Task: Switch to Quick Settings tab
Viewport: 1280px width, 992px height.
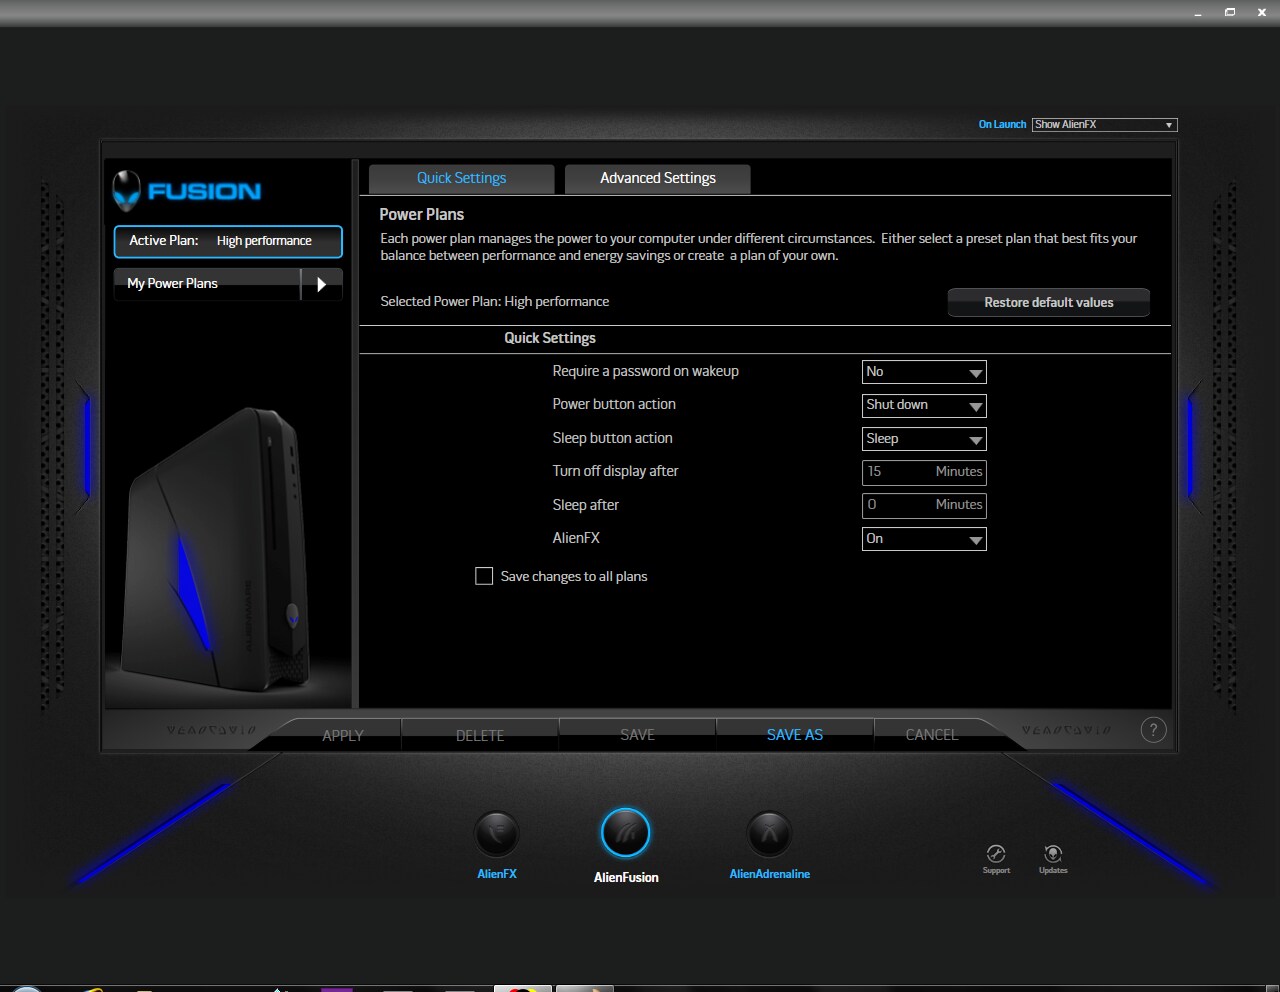Action: pos(461,178)
